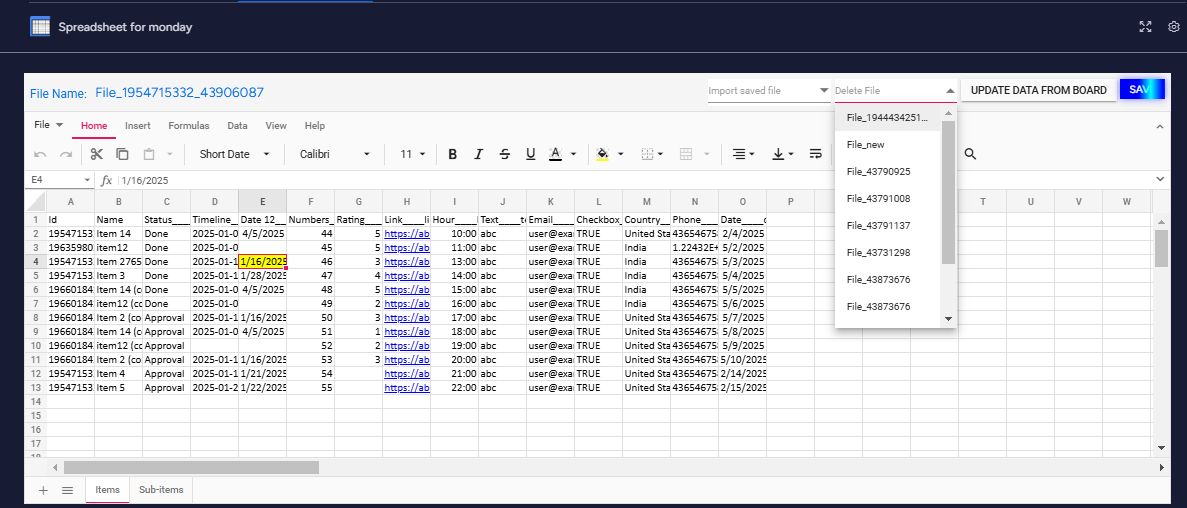Collapse the ribbon with chevron
Screen dimensions: 1187x508
tap(1159, 126)
